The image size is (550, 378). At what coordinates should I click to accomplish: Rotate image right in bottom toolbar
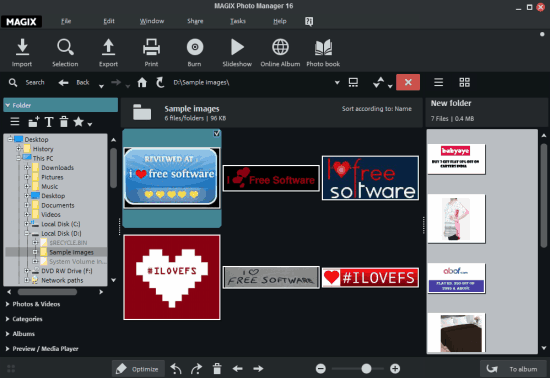coord(196,369)
